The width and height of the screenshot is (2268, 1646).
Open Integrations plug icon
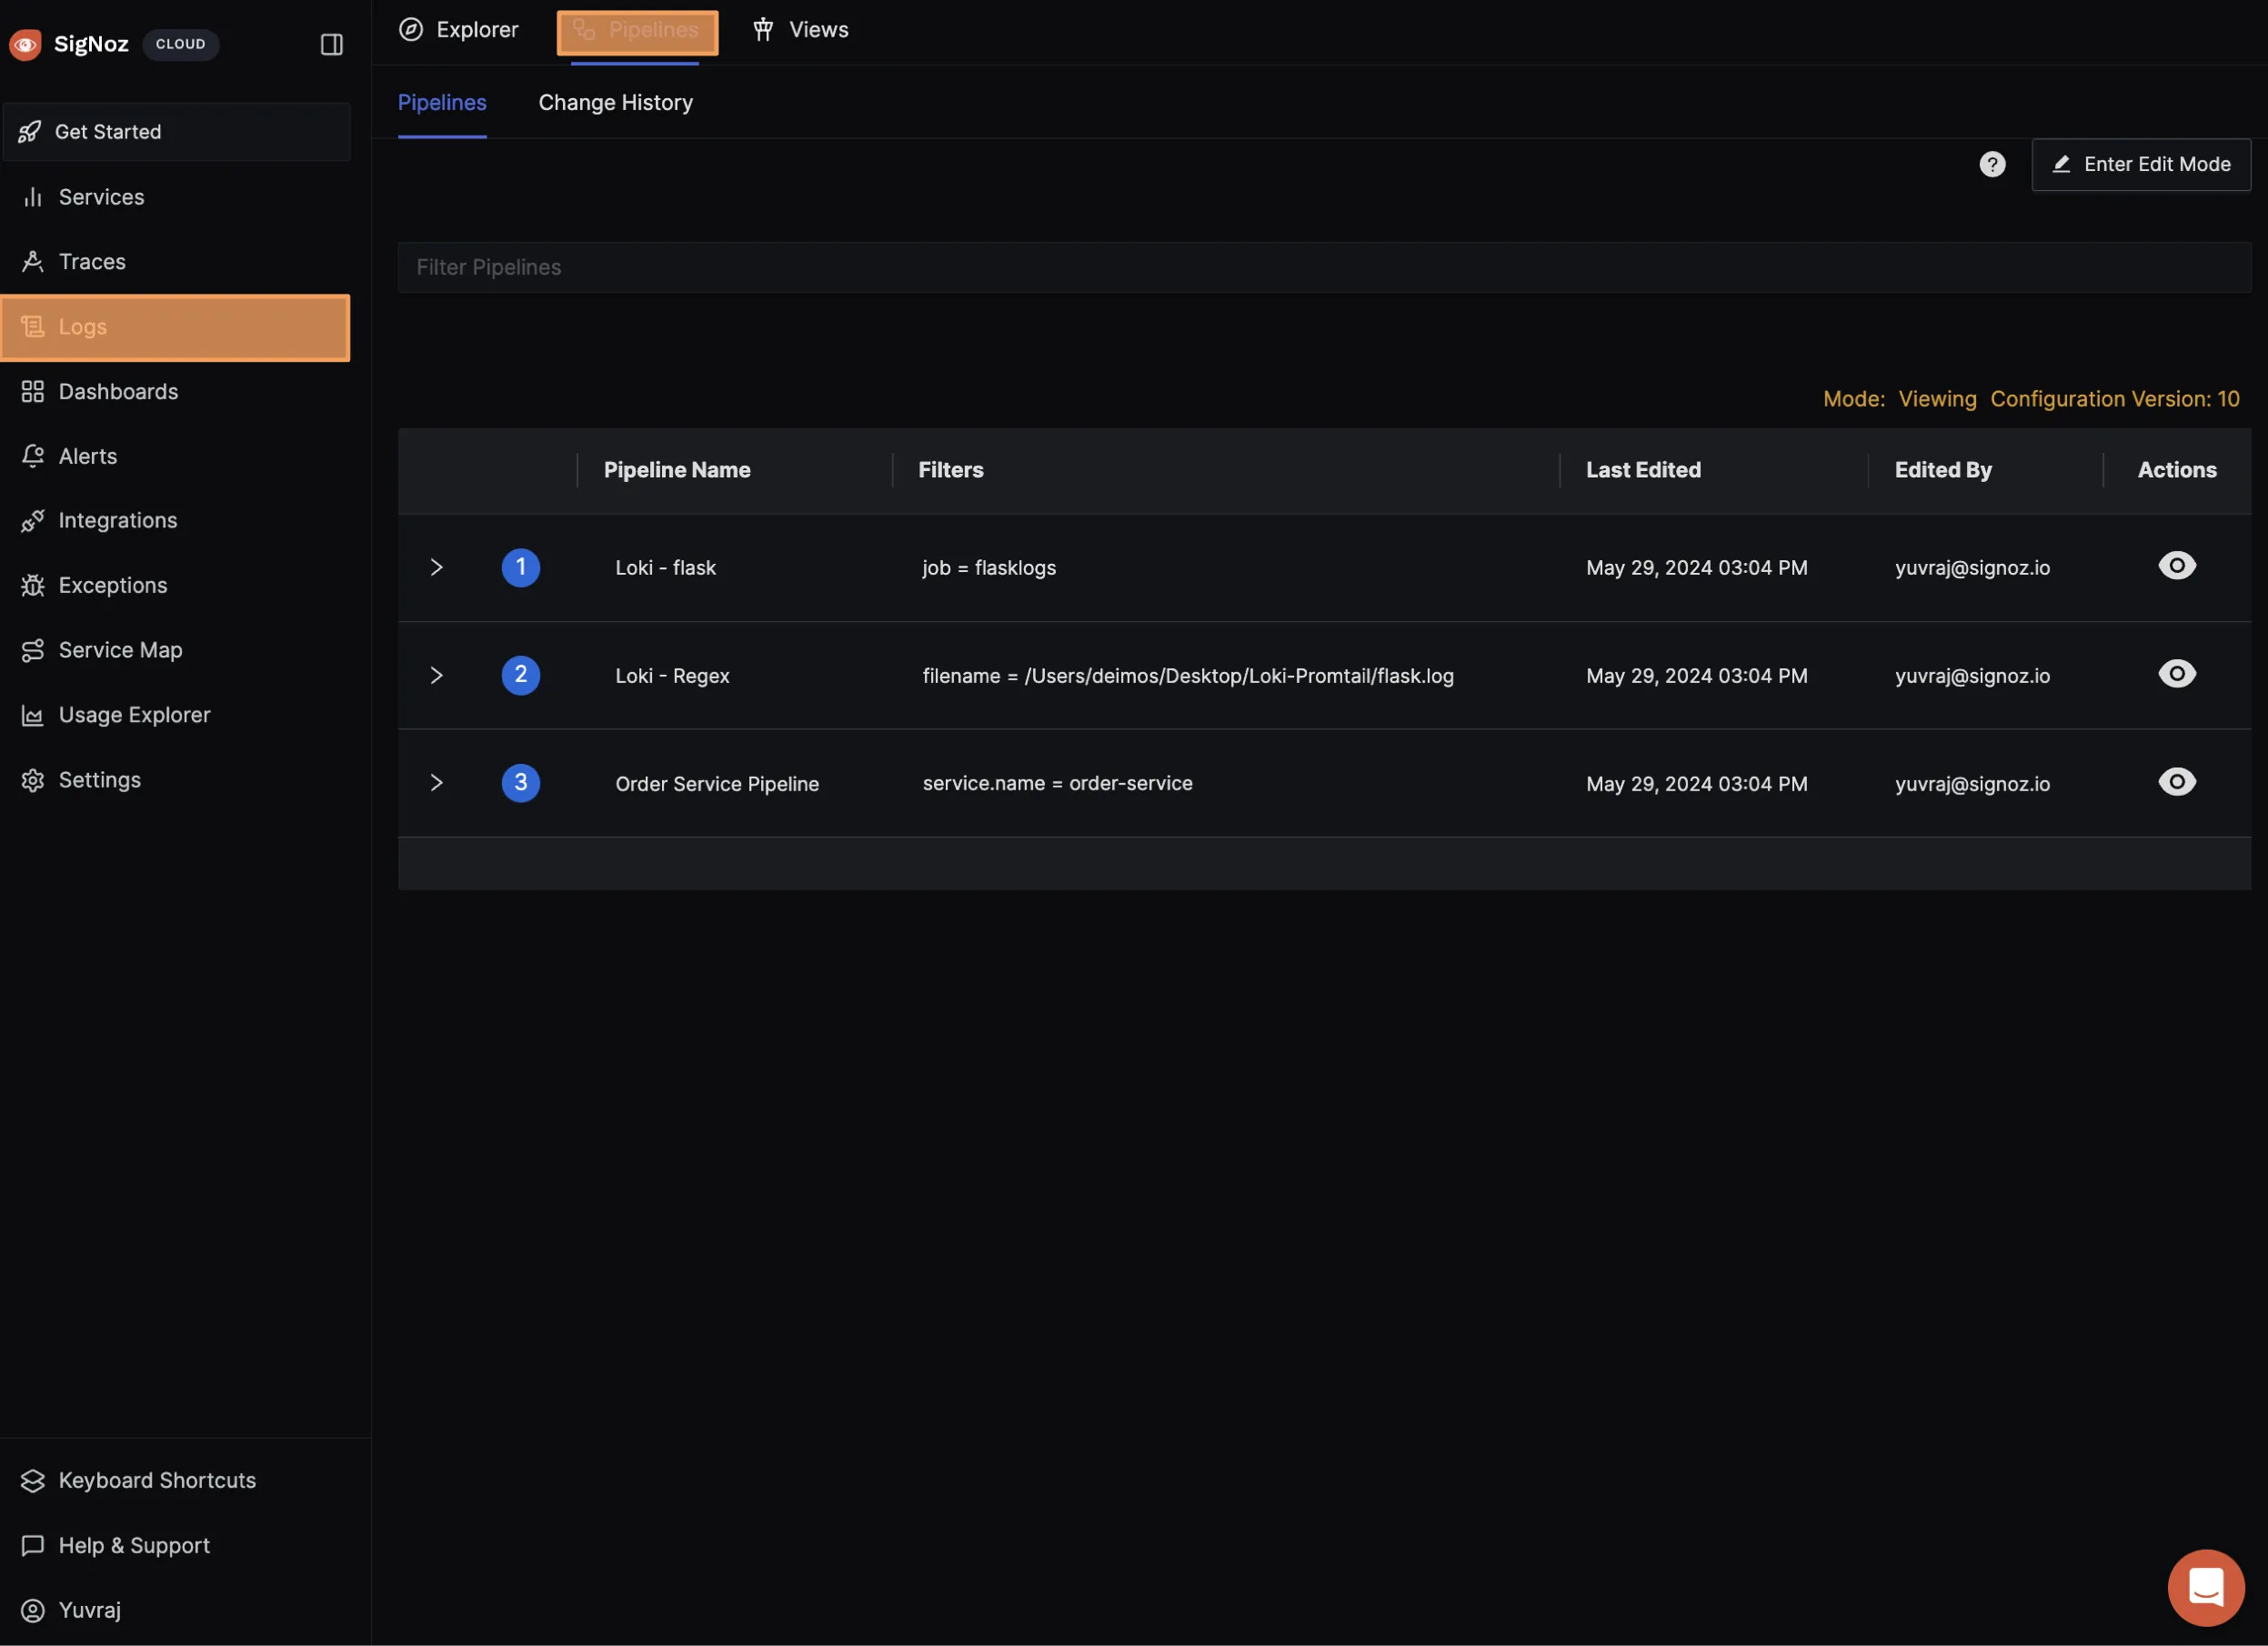33,521
